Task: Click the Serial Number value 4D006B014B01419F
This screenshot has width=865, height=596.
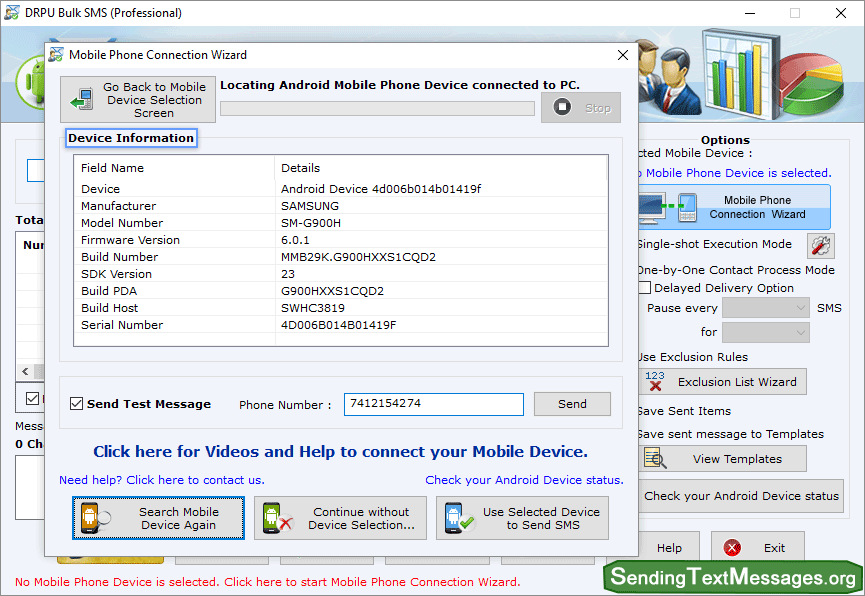Action: [339, 326]
